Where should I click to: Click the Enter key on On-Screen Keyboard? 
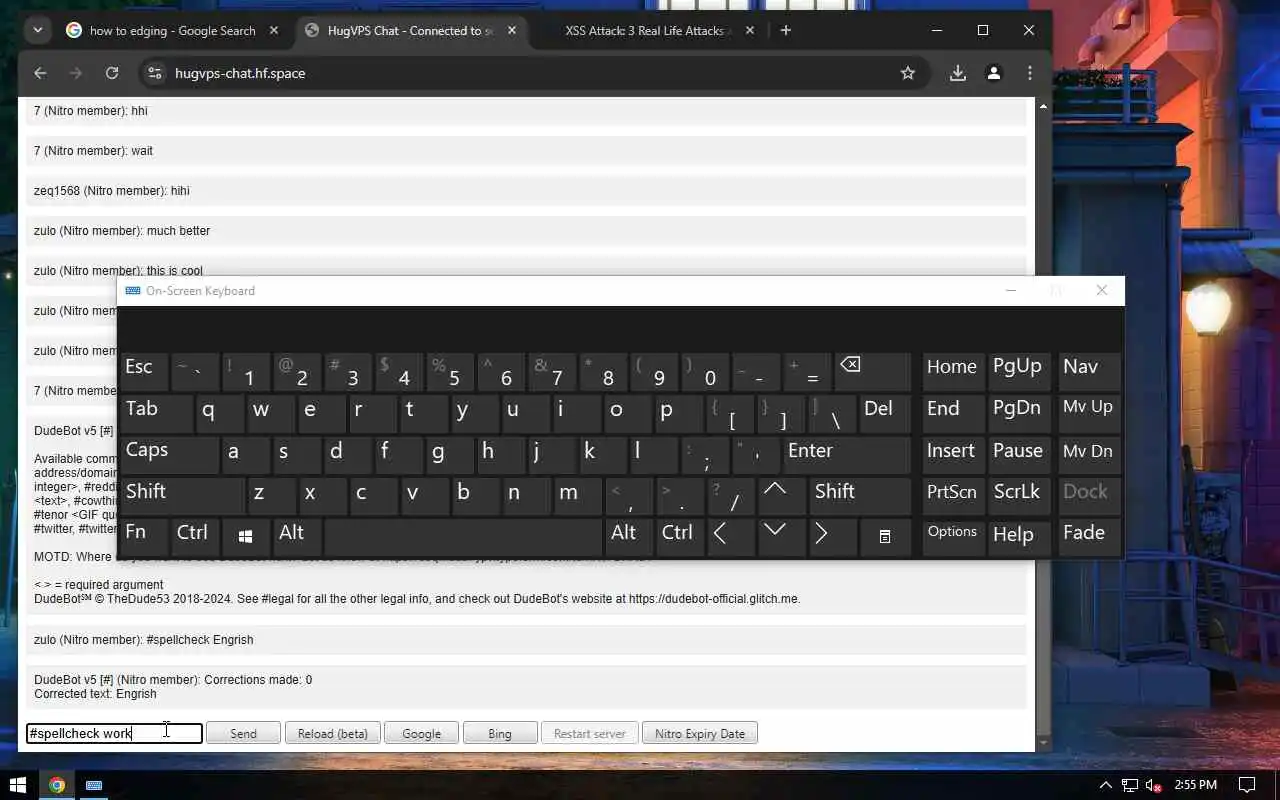(846, 454)
